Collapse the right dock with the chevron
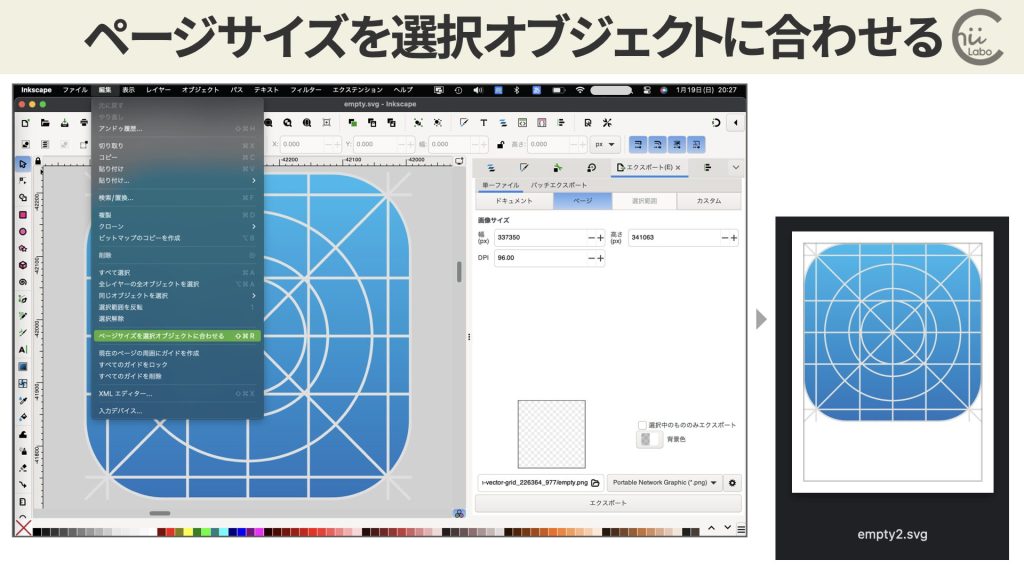 735,167
